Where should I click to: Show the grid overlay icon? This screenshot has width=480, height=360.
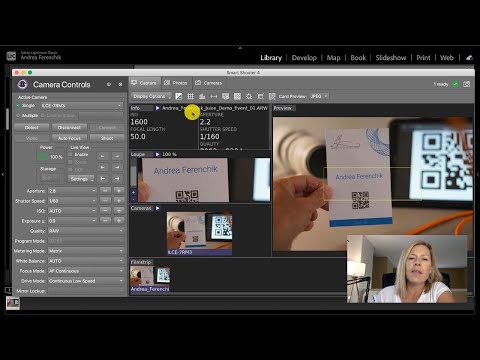coord(190,96)
